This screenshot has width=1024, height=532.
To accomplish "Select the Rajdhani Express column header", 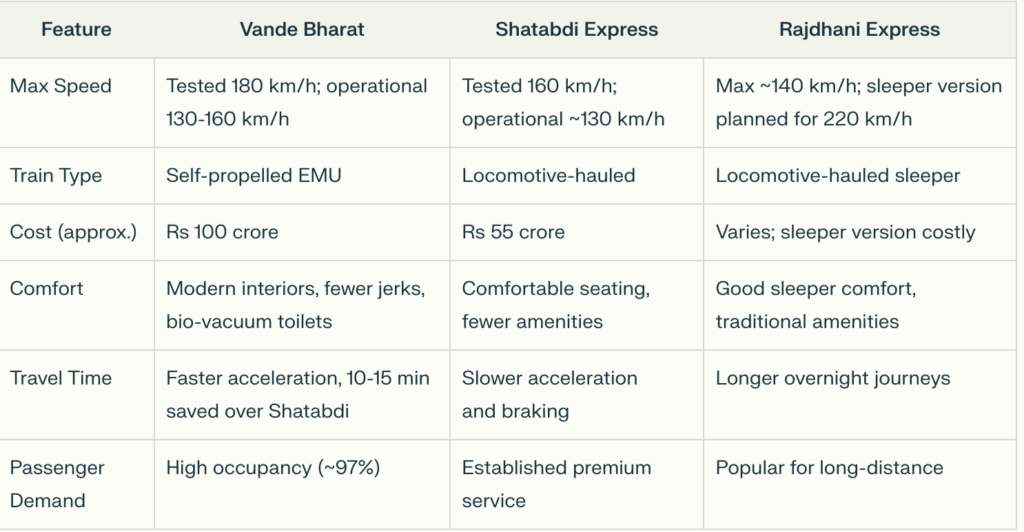I will (859, 29).
